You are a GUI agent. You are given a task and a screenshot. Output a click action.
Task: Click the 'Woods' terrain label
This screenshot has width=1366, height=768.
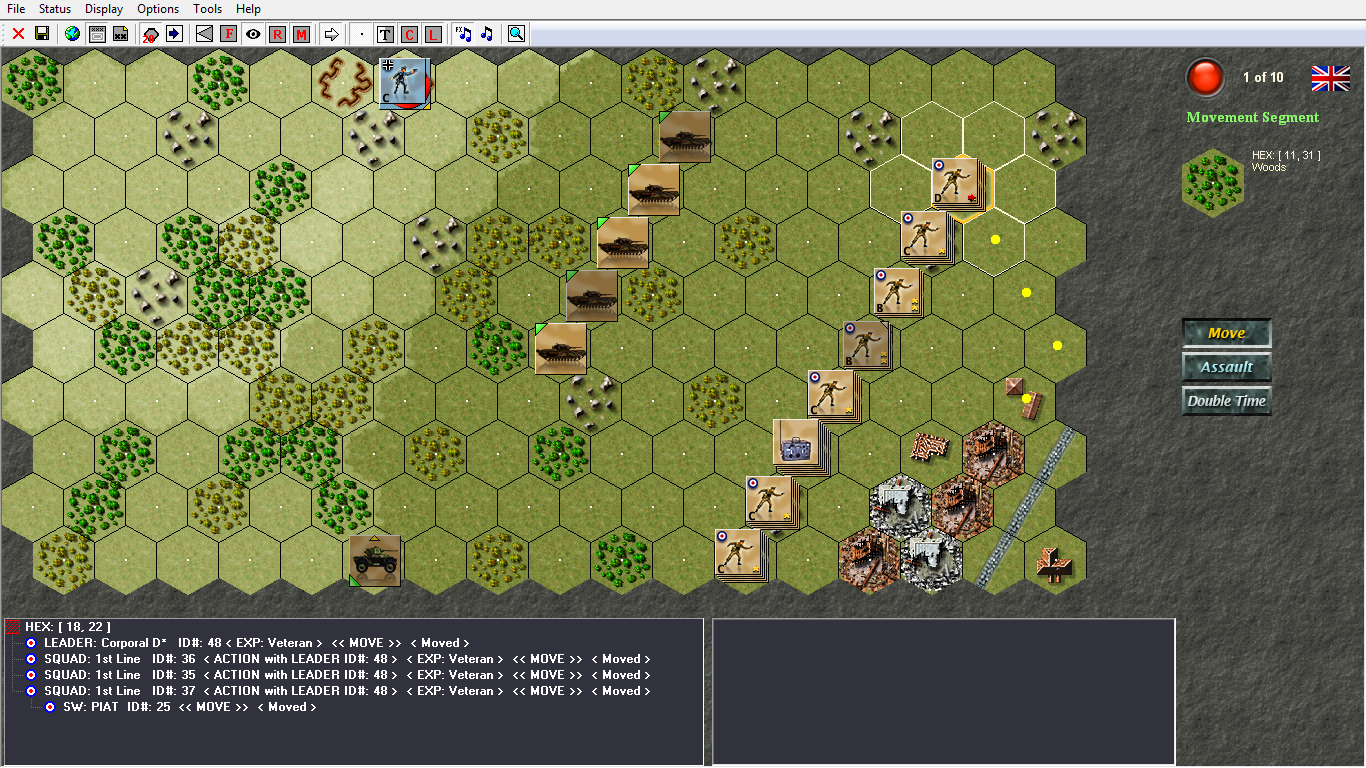(x=1268, y=167)
